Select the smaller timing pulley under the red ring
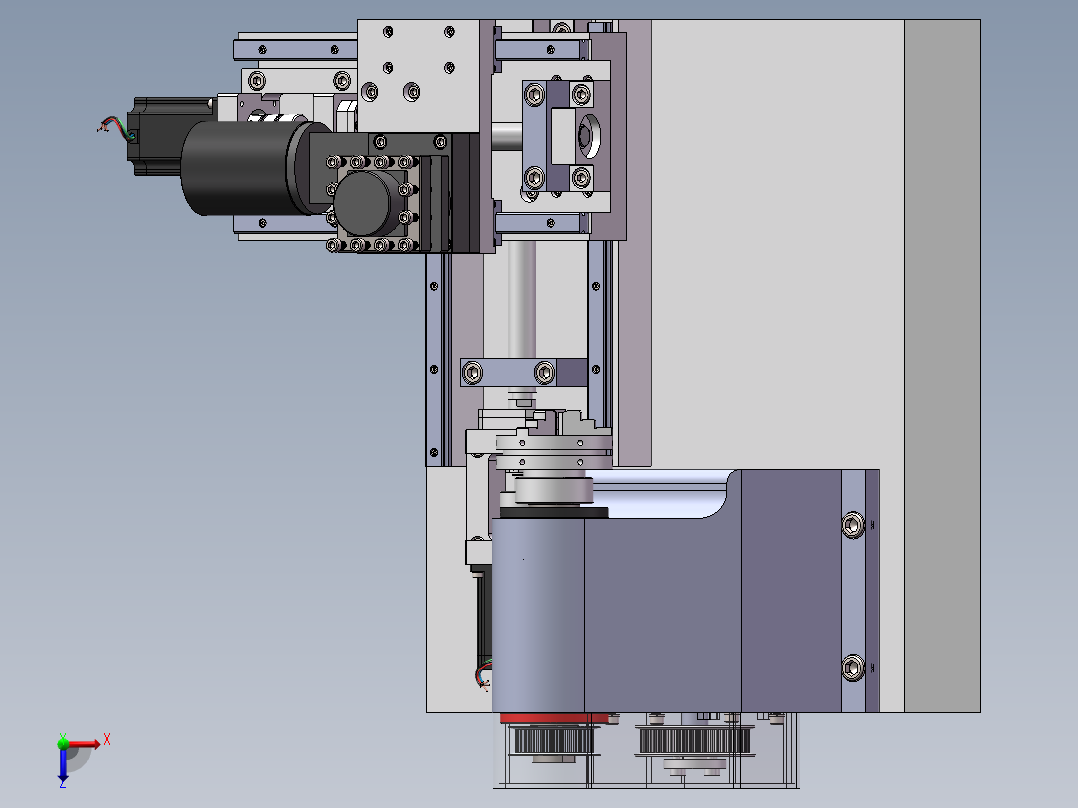 click(x=554, y=740)
